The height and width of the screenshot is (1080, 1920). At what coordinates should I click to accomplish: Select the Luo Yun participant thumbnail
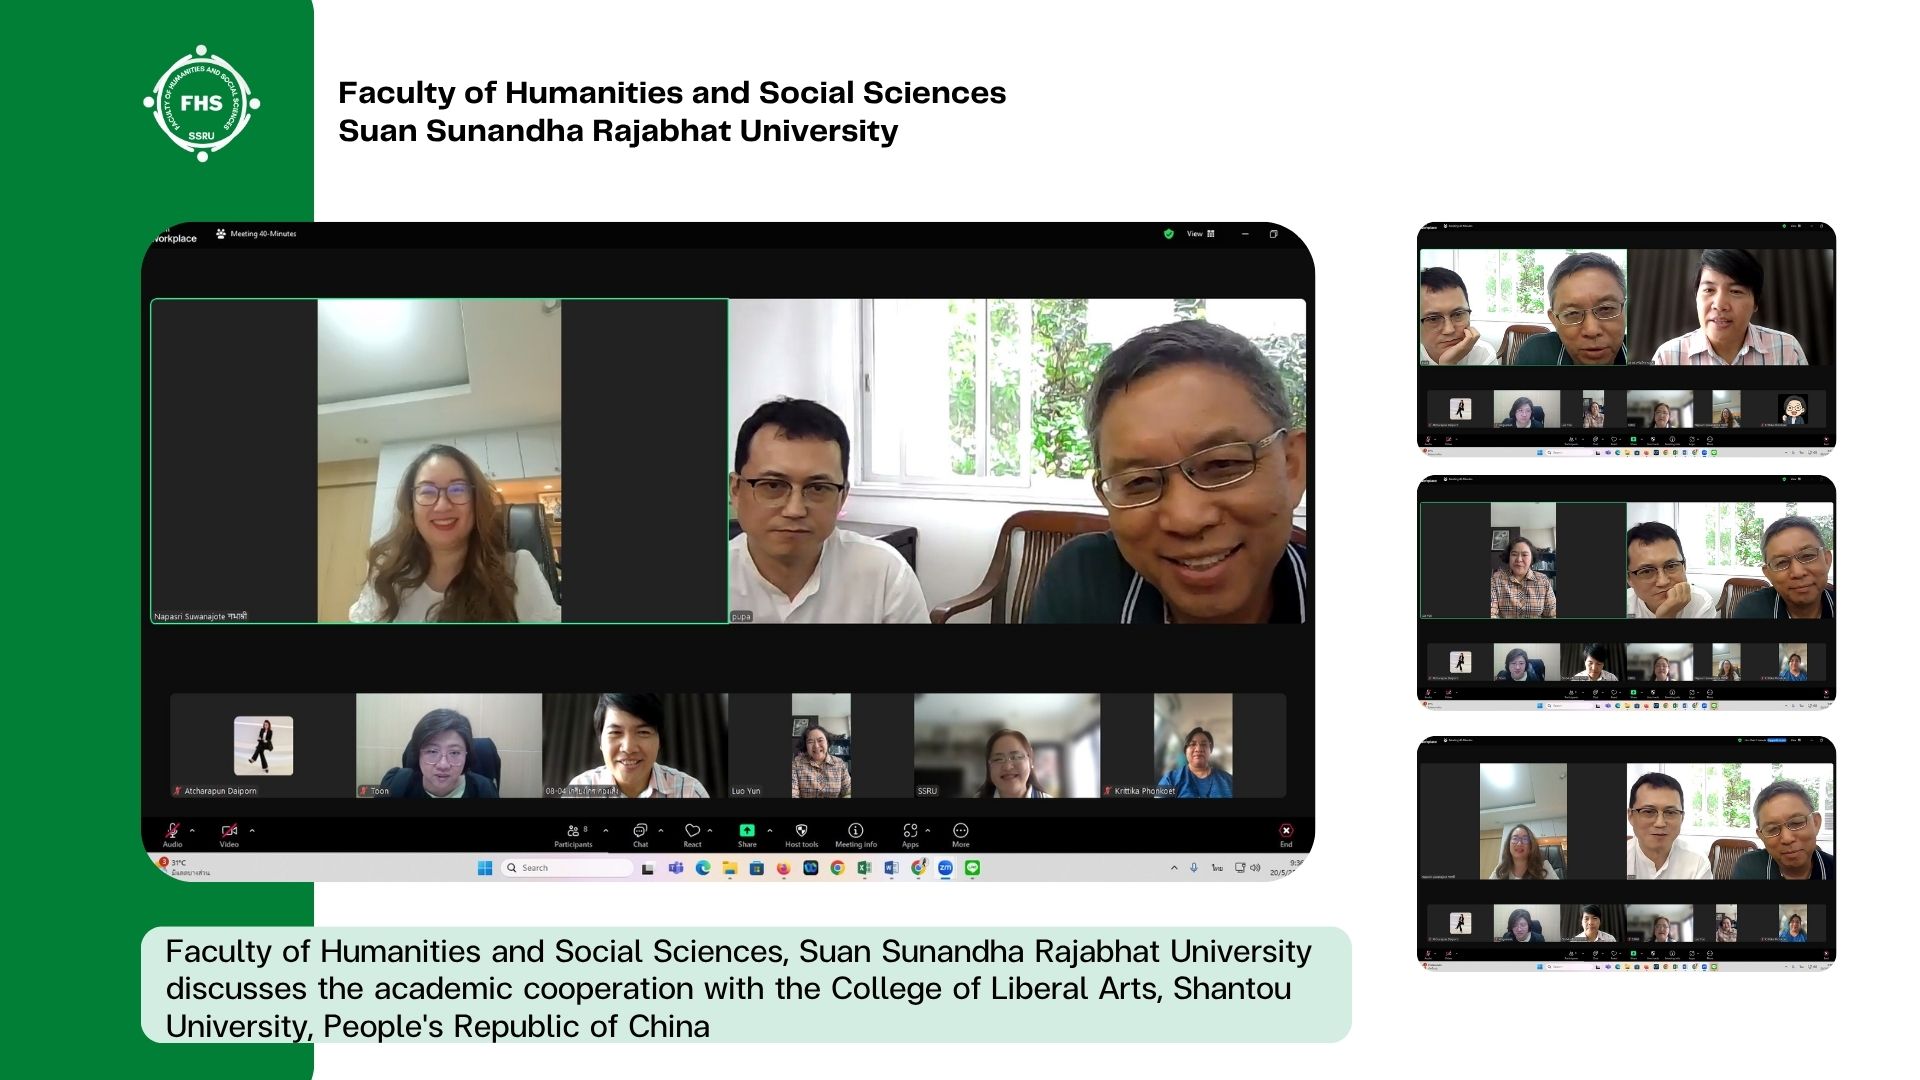click(x=821, y=746)
